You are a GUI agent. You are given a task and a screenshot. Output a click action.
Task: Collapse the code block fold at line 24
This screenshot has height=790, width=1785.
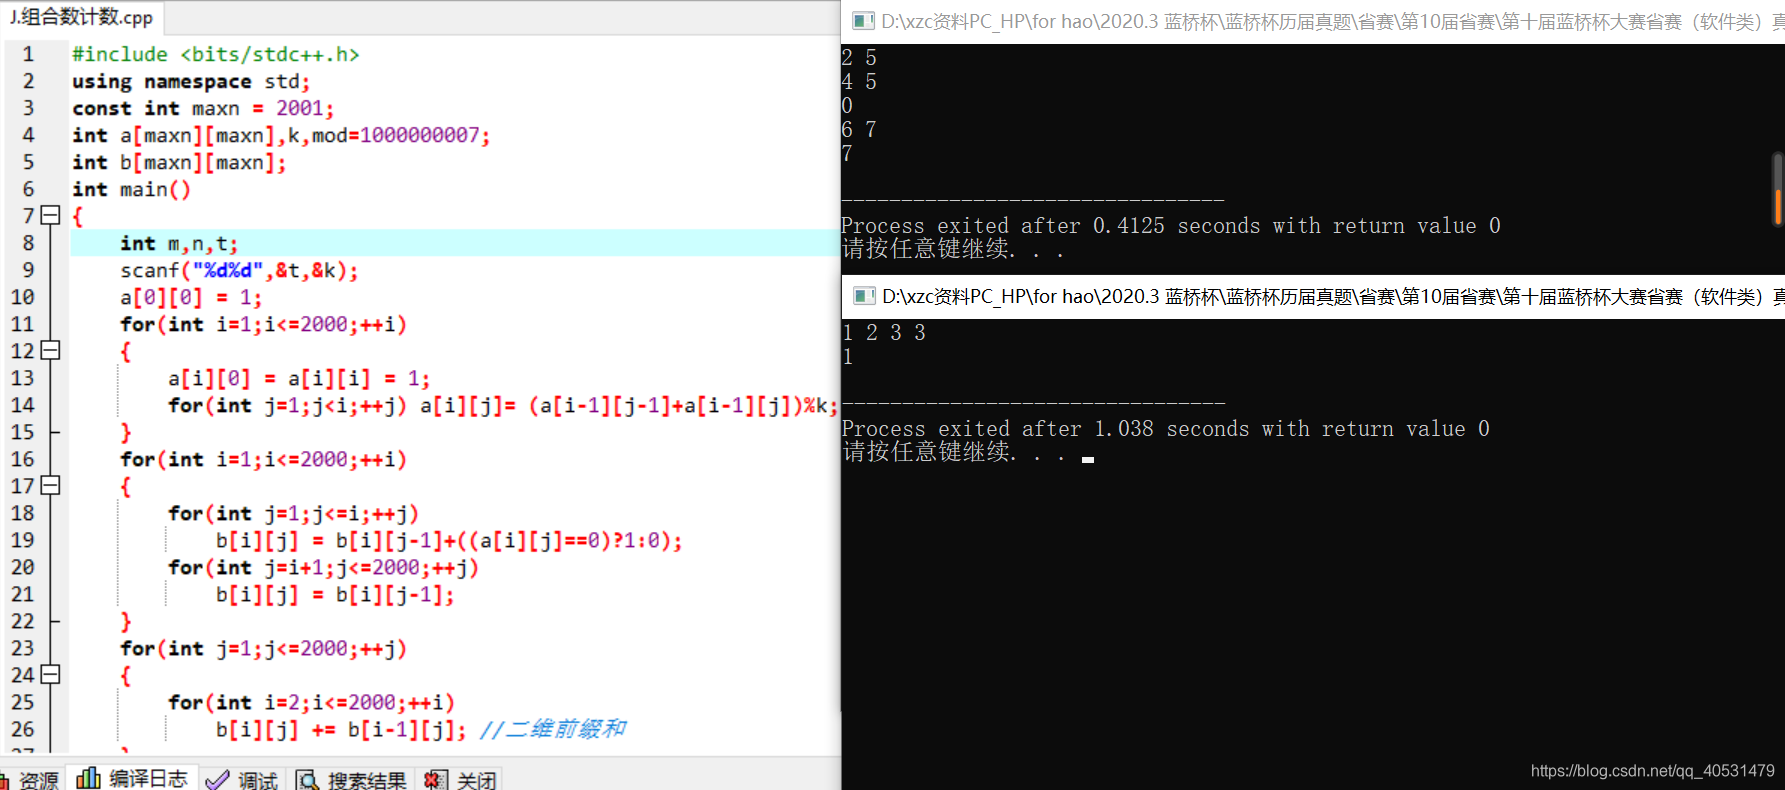tap(51, 674)
